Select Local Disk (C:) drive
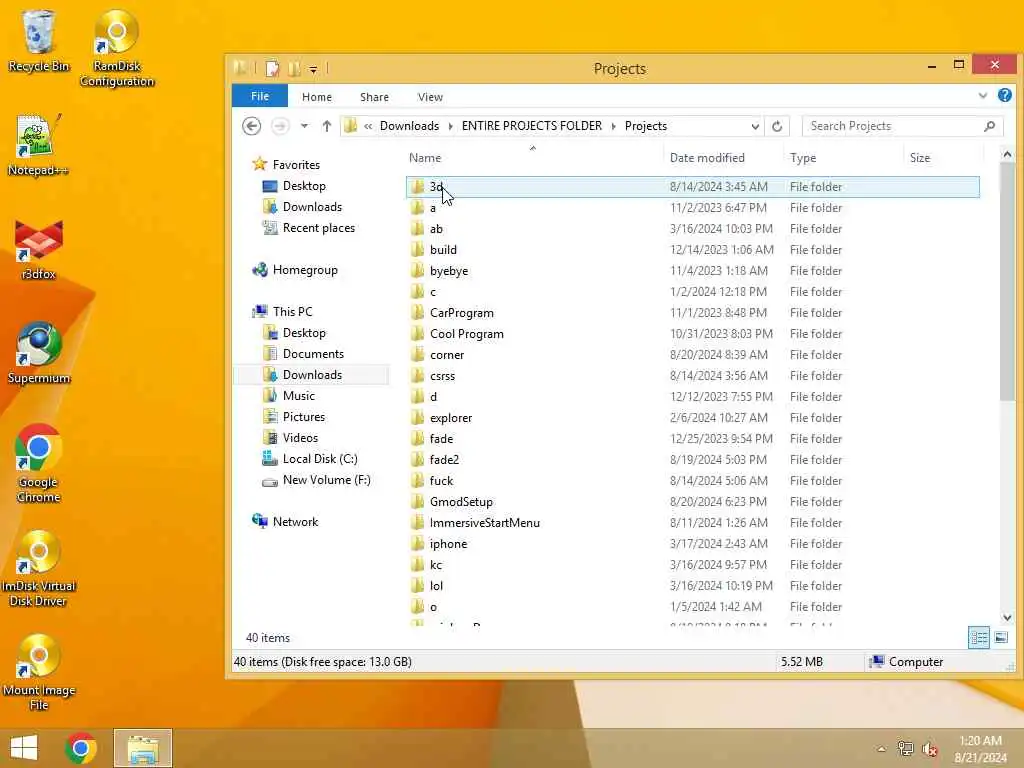 pos(310,458)
